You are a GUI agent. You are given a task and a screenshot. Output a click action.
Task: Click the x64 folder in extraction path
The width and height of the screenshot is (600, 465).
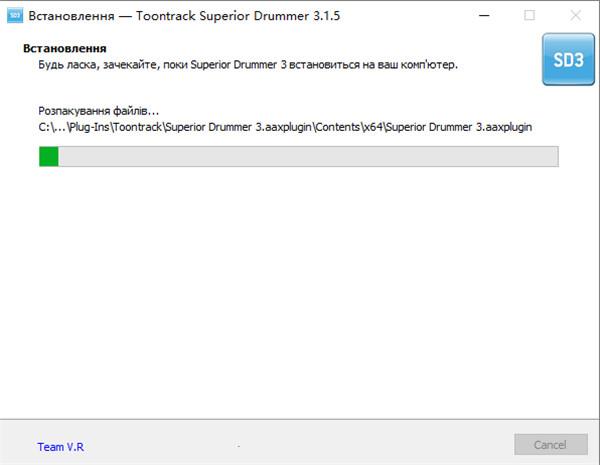click(x=373, y=127)
